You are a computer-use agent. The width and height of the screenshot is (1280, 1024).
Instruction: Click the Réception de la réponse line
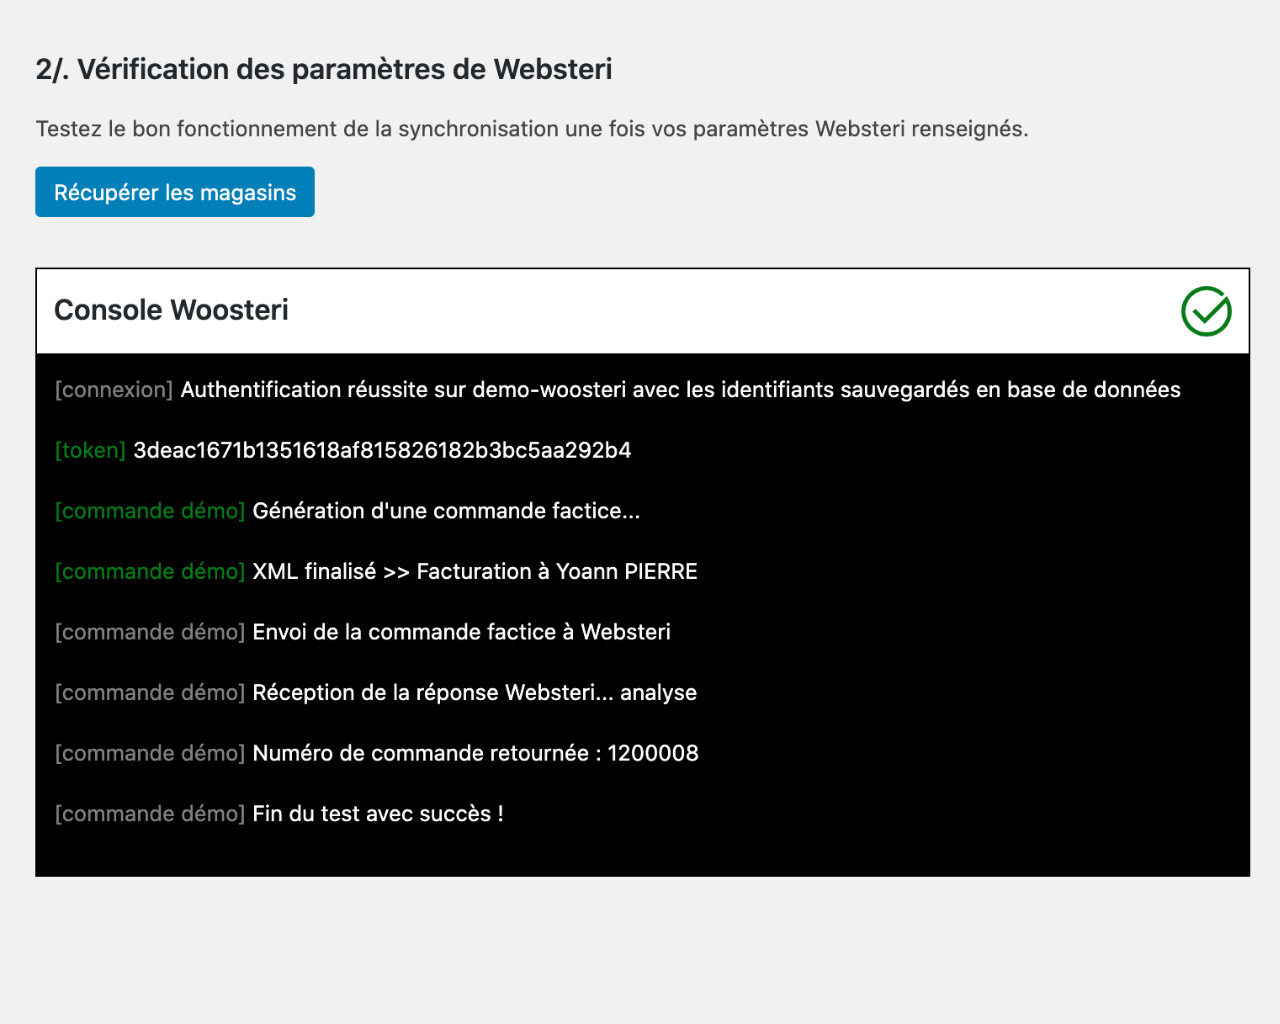pos(474,692)
